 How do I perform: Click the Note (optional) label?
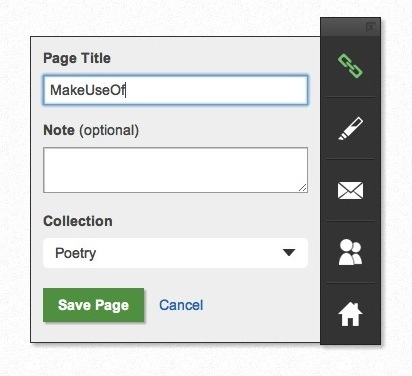[91, 130]
